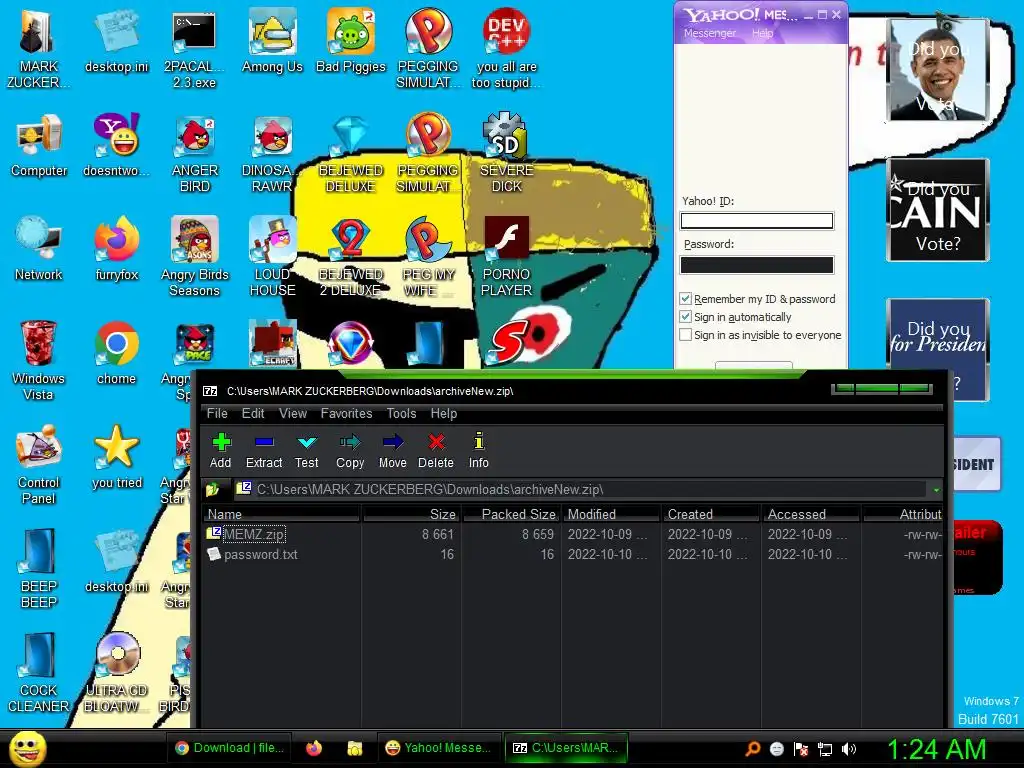The height and width of the screenshot is (768, 1024).
Task: Select the Network desktop icon
Action: tap(39, 249)
